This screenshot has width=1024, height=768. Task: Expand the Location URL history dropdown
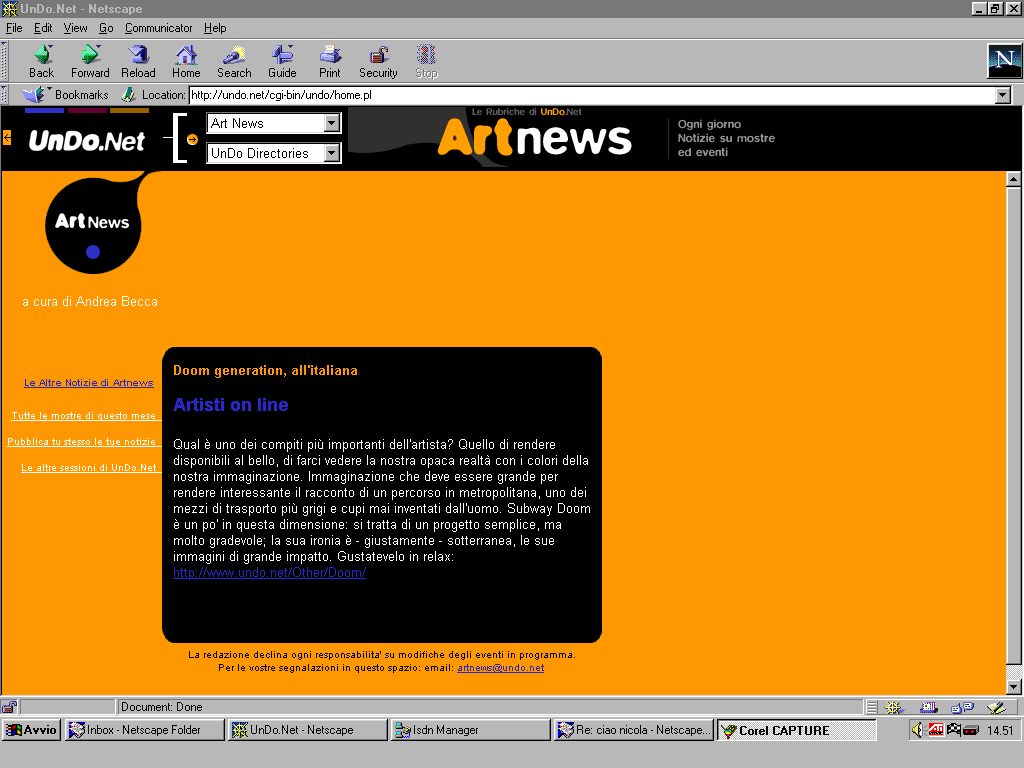click(1003, 95)
